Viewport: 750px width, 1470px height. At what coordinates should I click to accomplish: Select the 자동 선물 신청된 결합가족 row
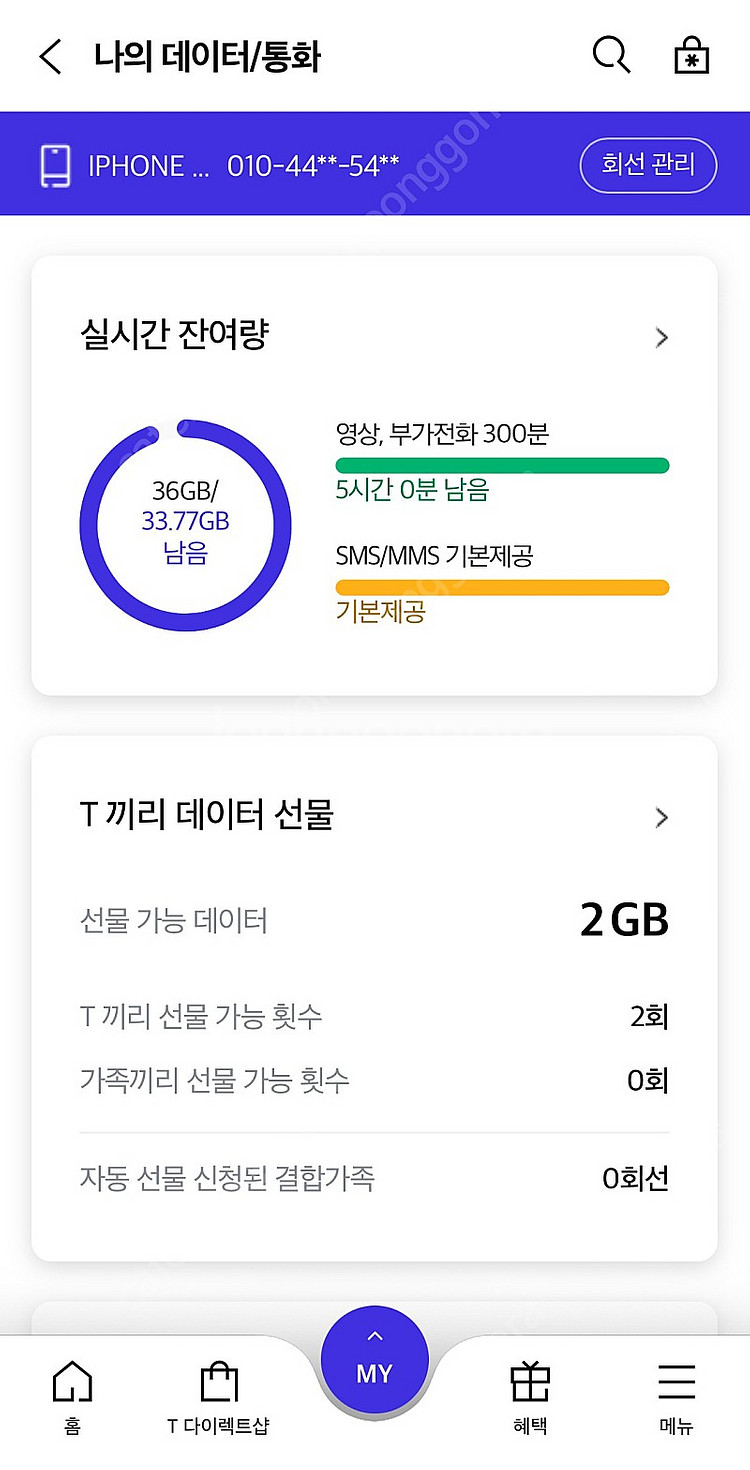[374, 1178]
